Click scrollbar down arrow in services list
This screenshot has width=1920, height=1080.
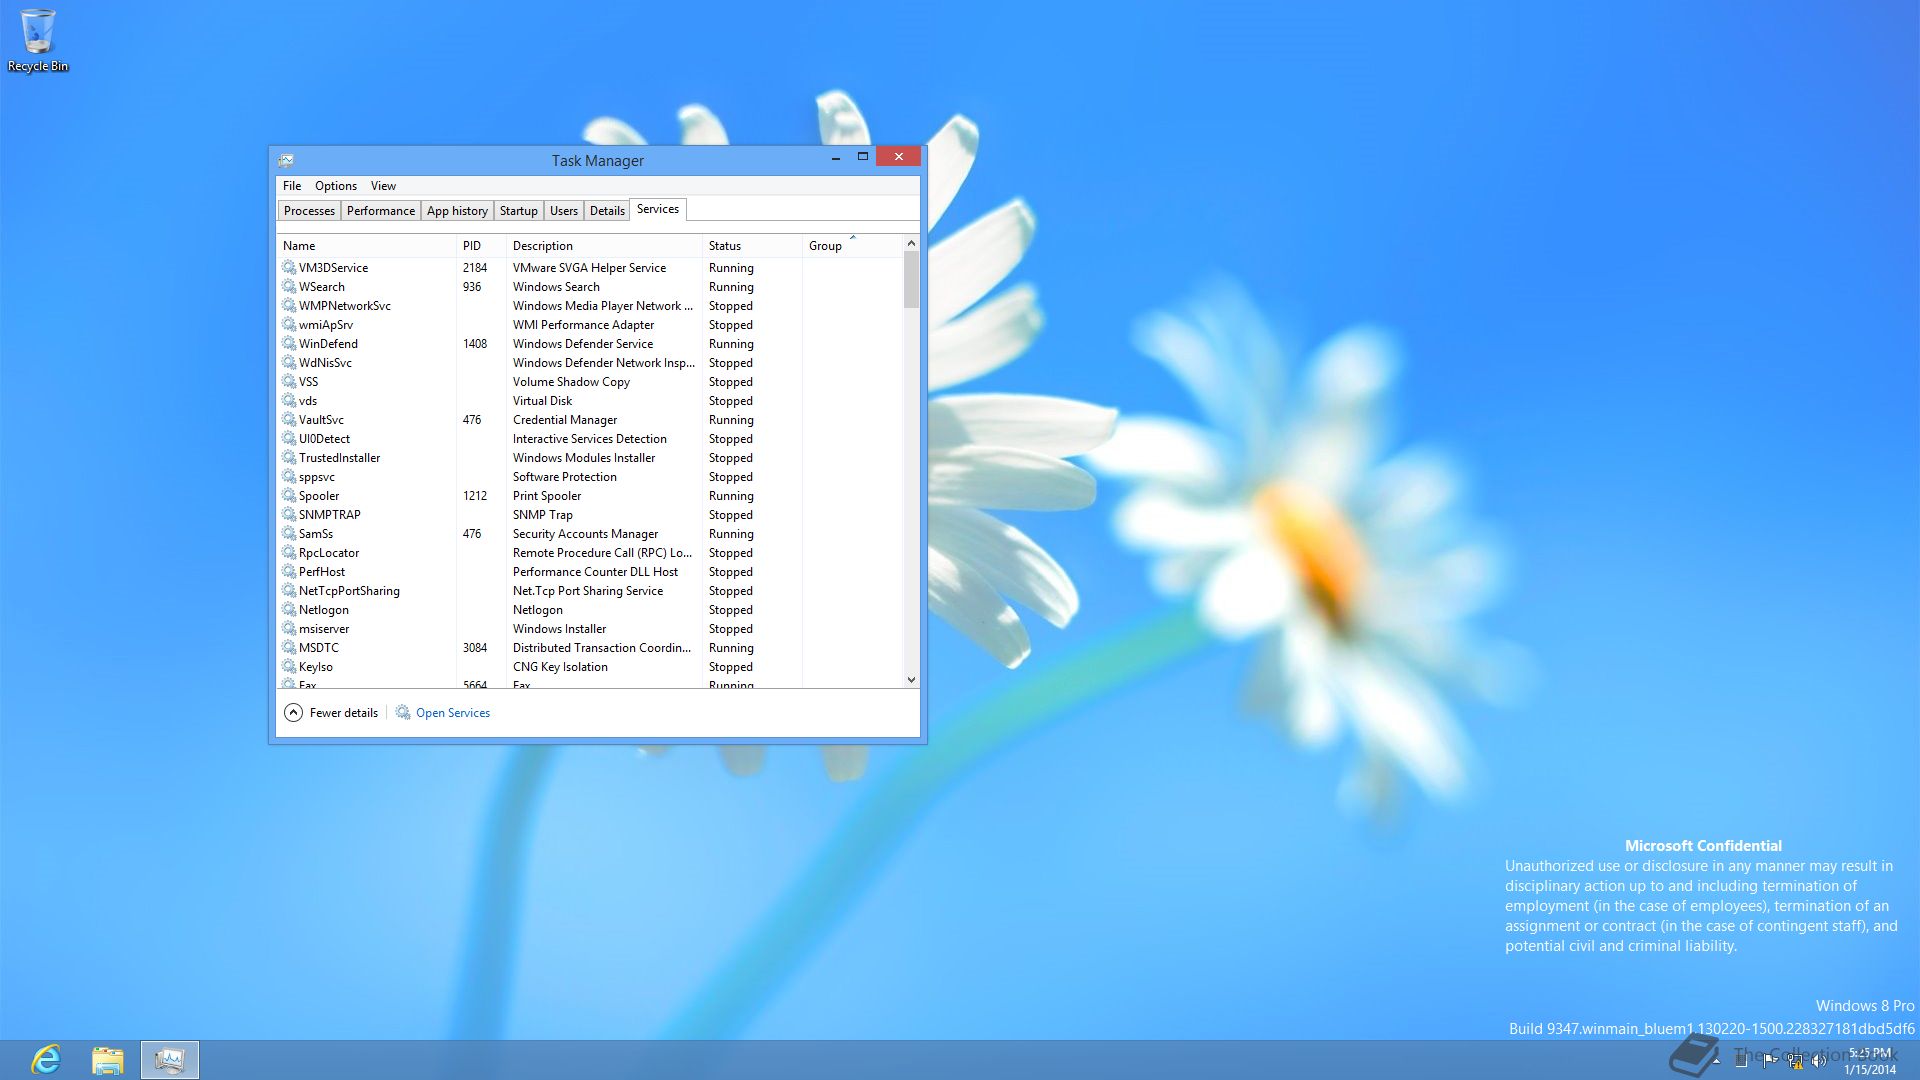point(911,680)
